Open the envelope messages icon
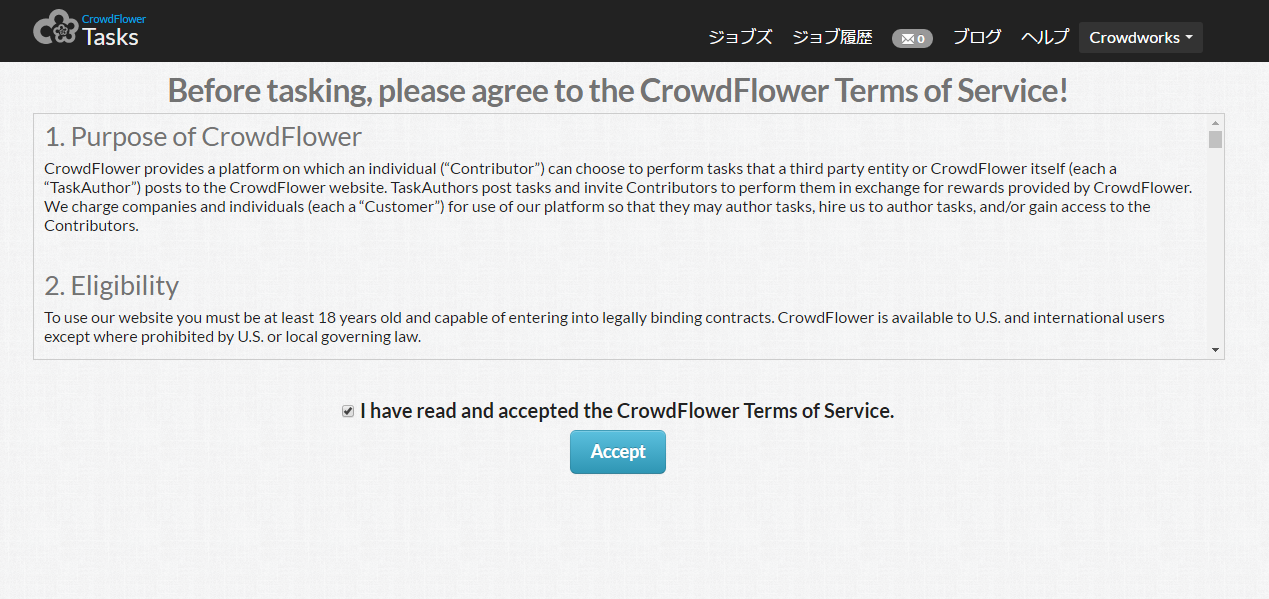This screenshot has height=599, width=1269. 912,38
